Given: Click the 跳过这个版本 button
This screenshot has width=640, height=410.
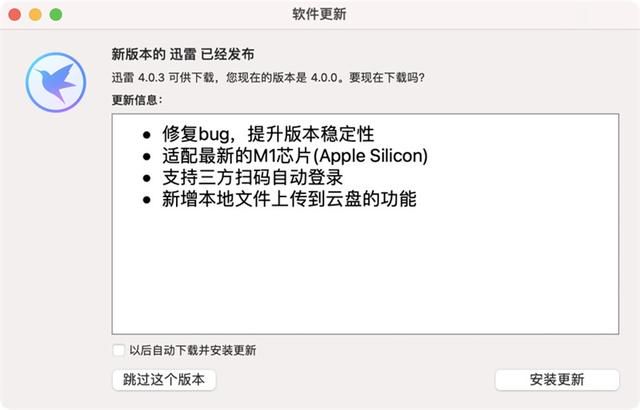Looking at the screenshot, I should click(164, 380).
